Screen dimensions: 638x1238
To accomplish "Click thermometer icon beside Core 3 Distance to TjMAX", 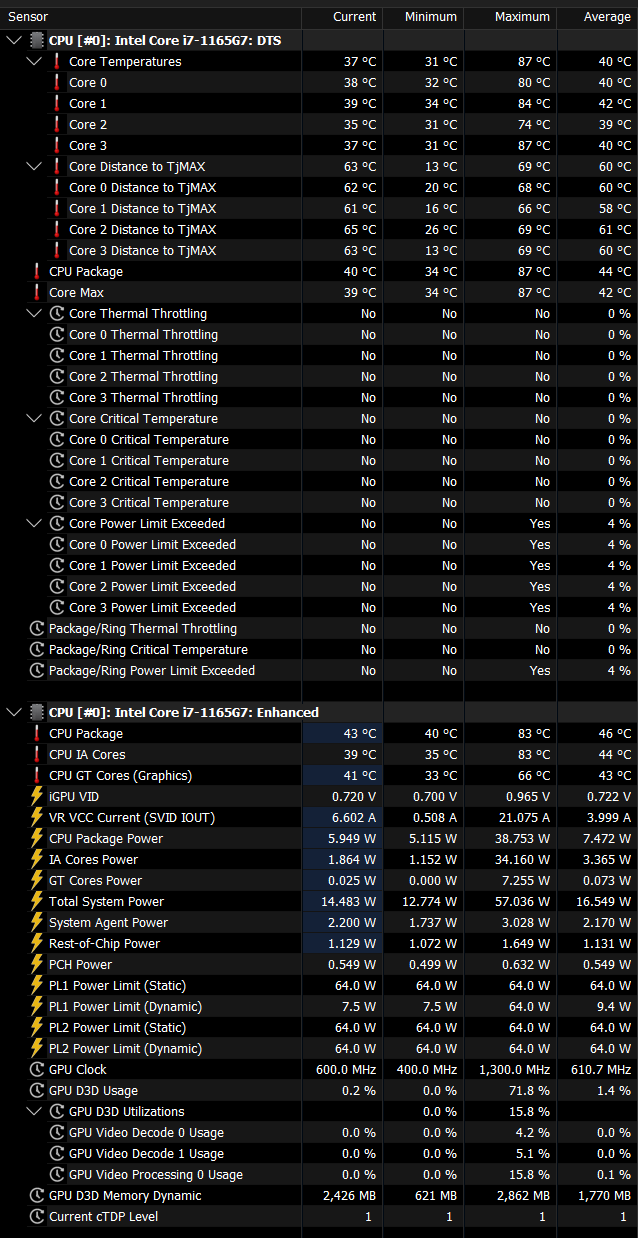I will tap(57, 250).
